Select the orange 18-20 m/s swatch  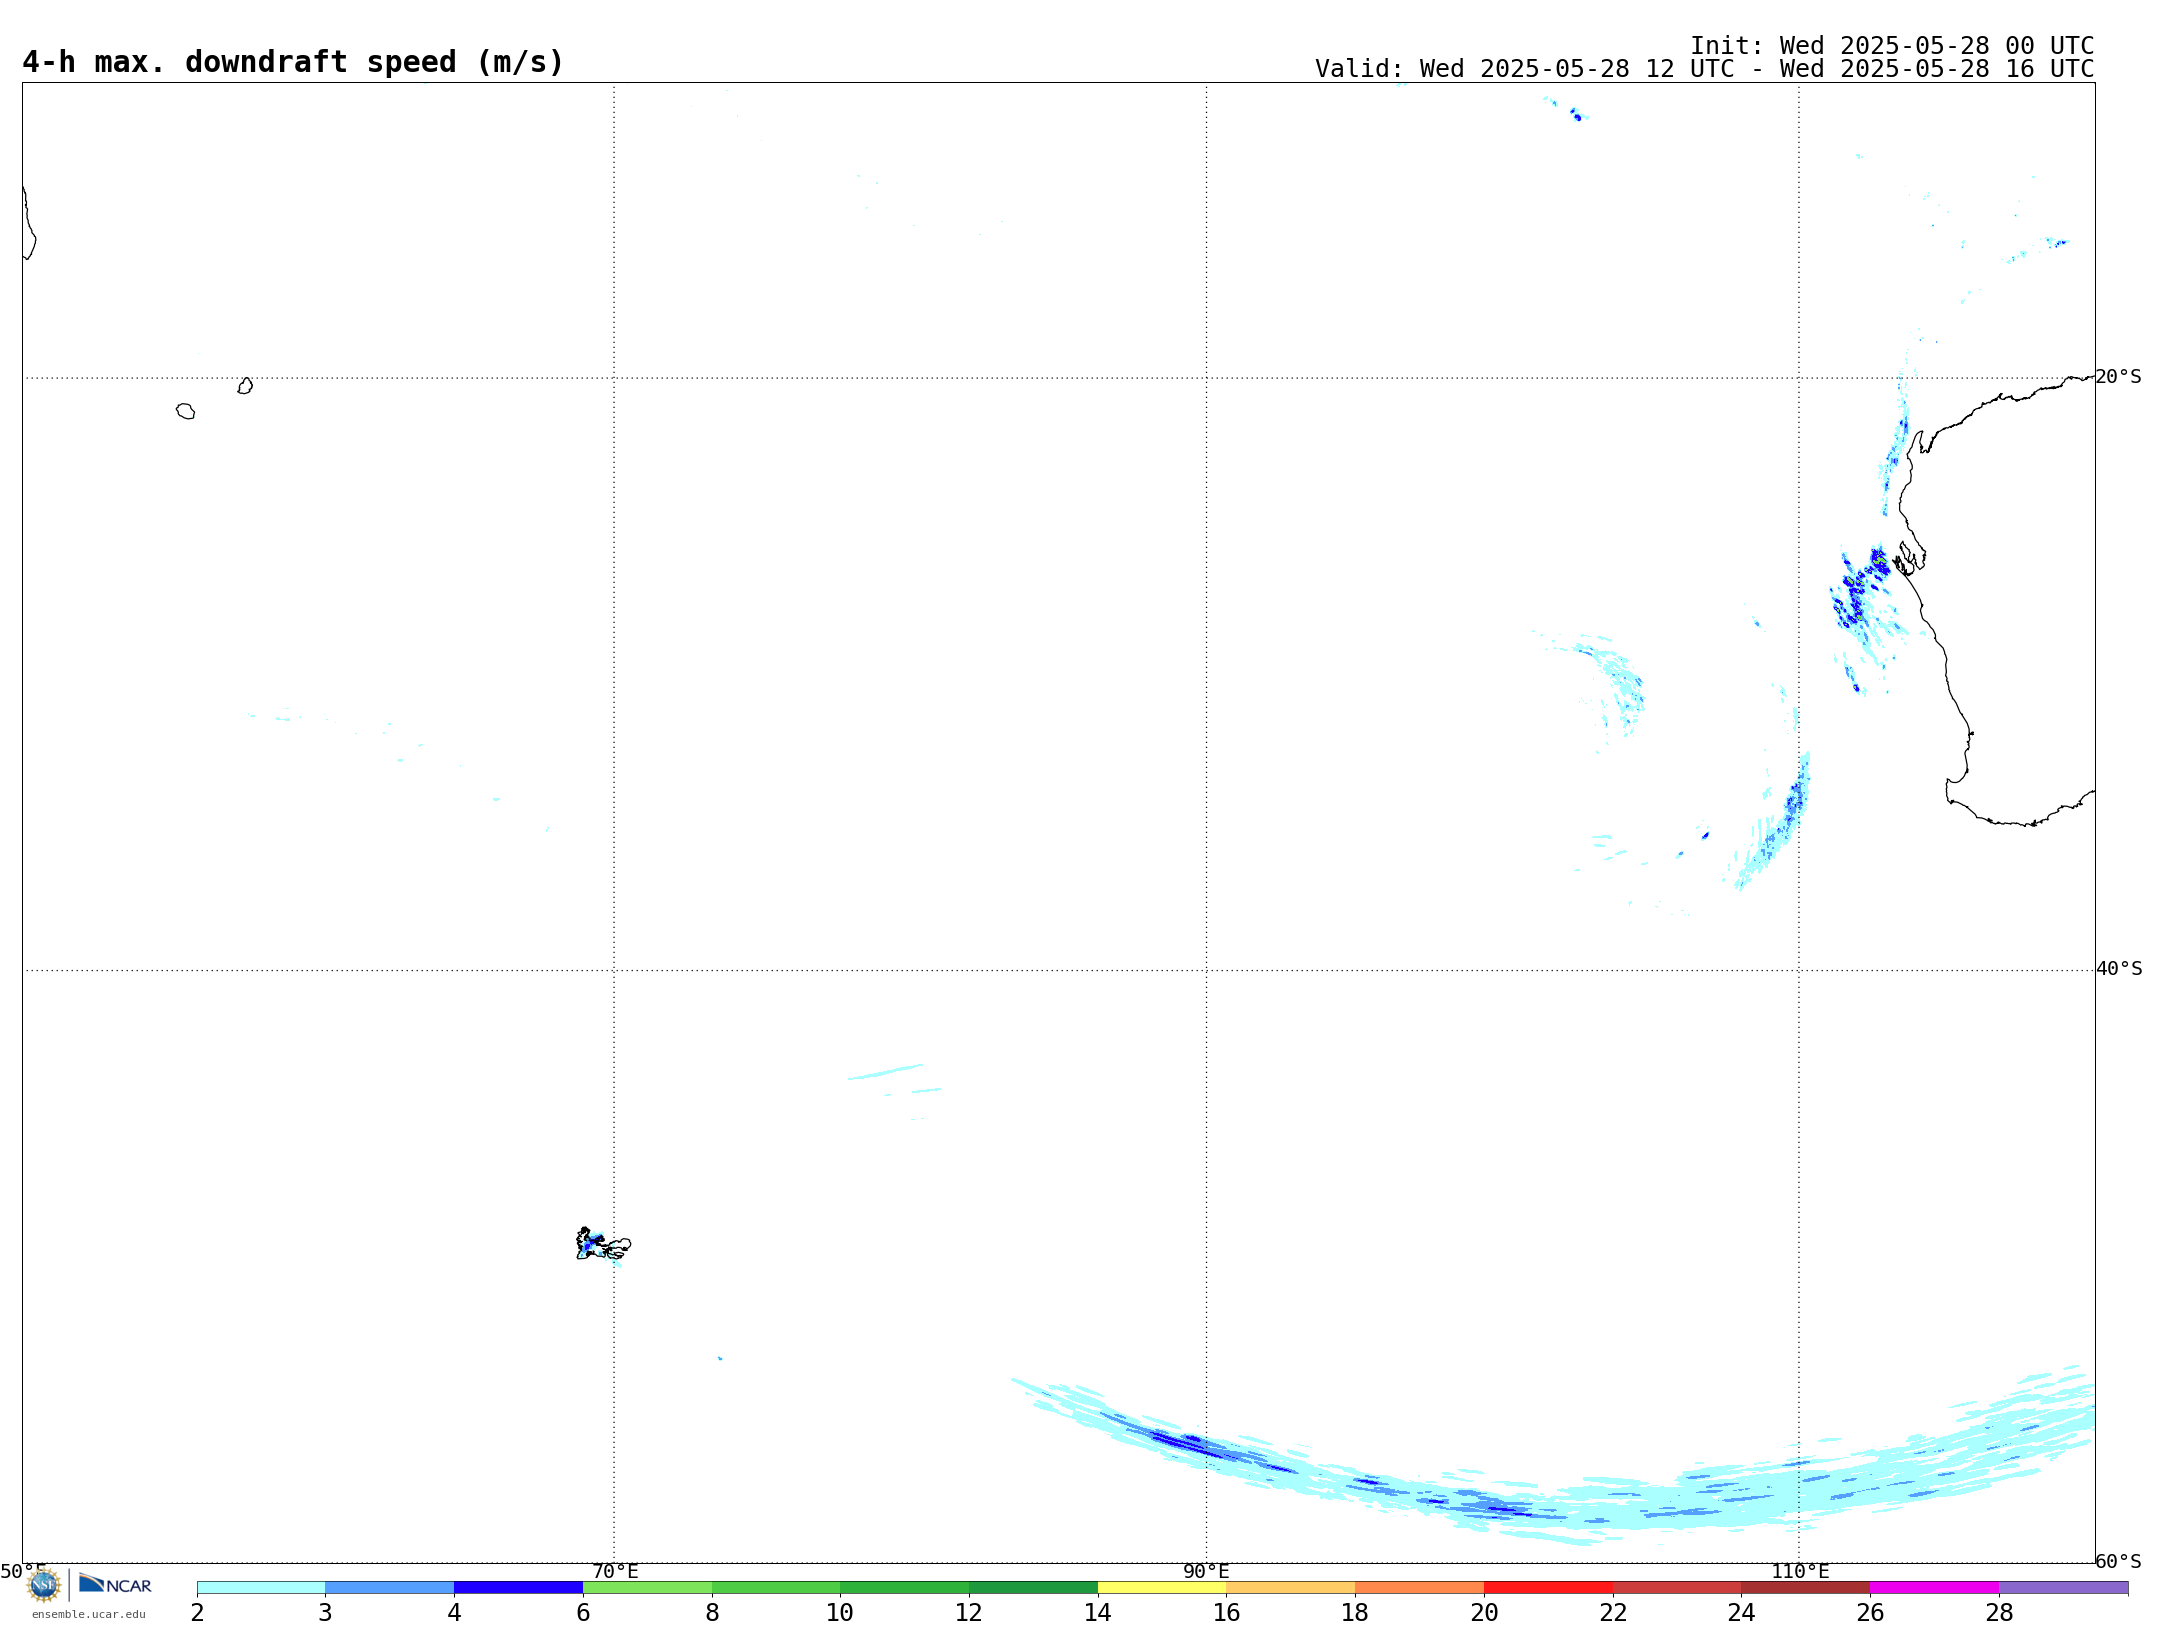[x=1419, y=1588]
